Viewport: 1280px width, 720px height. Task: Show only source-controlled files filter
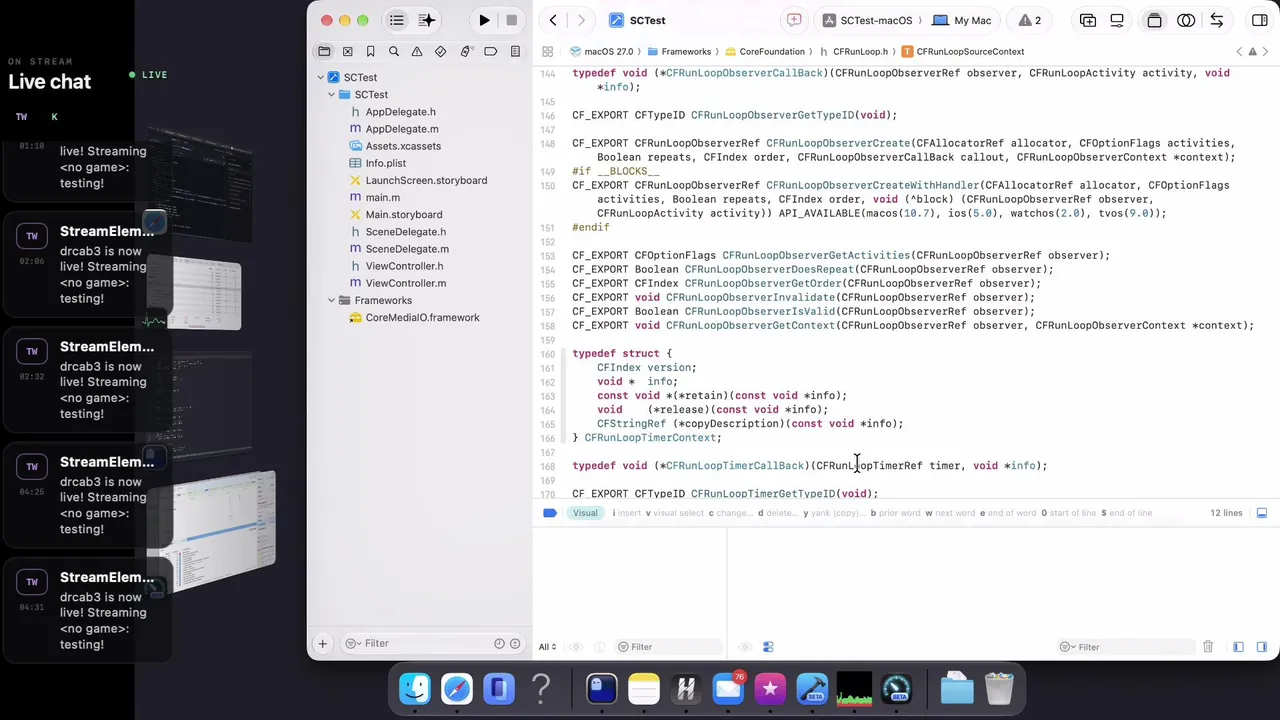tap(515, 644)
